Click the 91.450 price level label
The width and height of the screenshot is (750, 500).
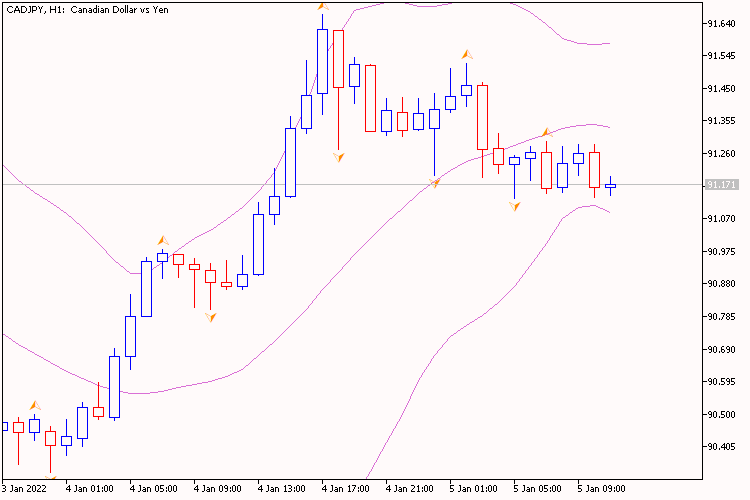pos(721,89)
